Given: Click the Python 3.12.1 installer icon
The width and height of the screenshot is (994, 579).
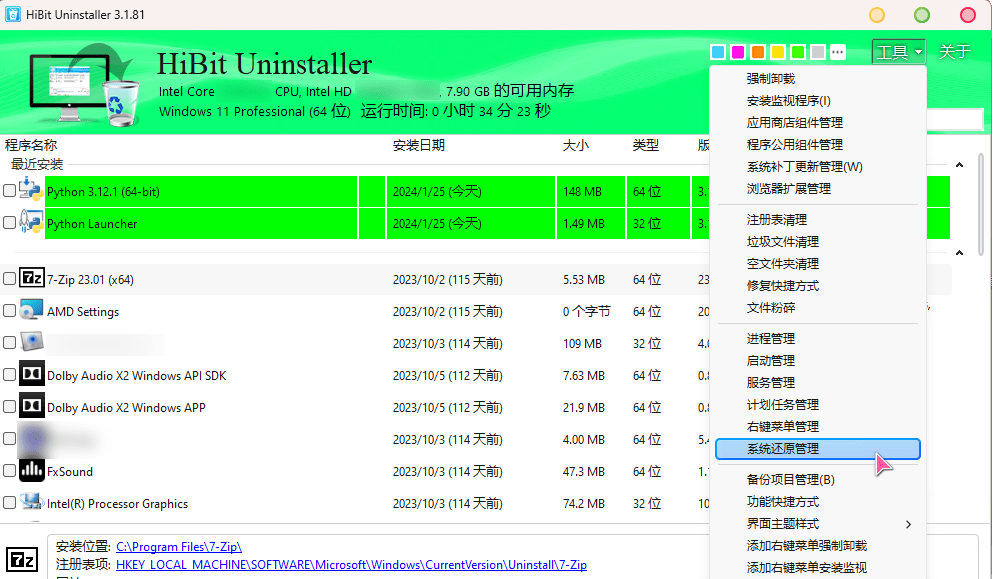Looking at the screenshot, I should pyautogui.click(x=31, y=191).
